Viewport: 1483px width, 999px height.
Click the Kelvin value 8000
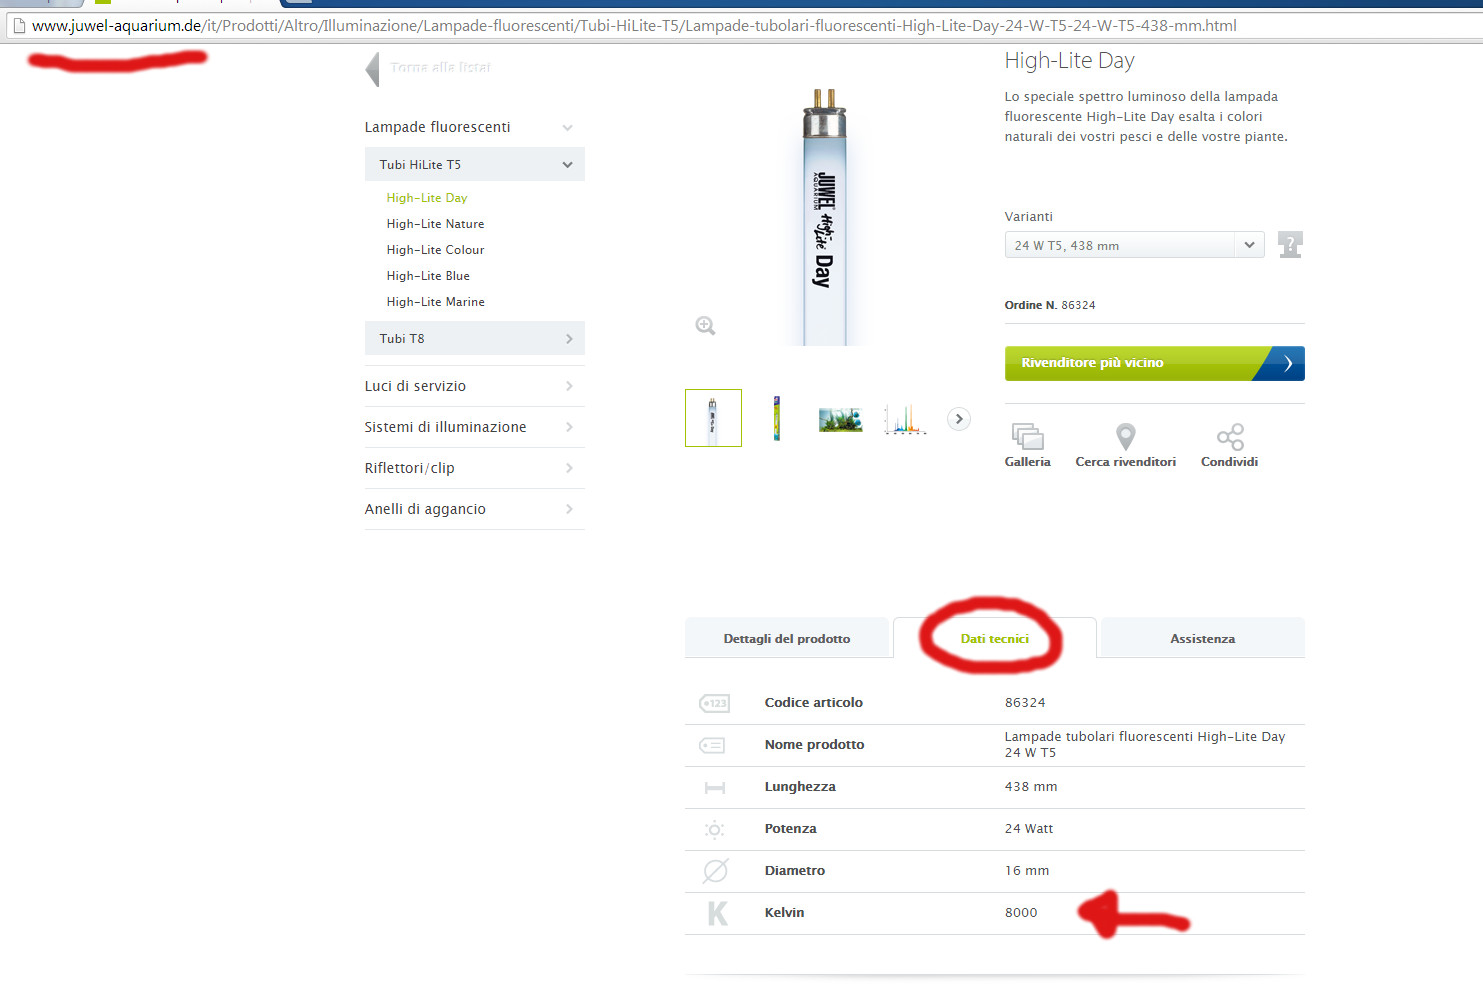[1021, 912]
